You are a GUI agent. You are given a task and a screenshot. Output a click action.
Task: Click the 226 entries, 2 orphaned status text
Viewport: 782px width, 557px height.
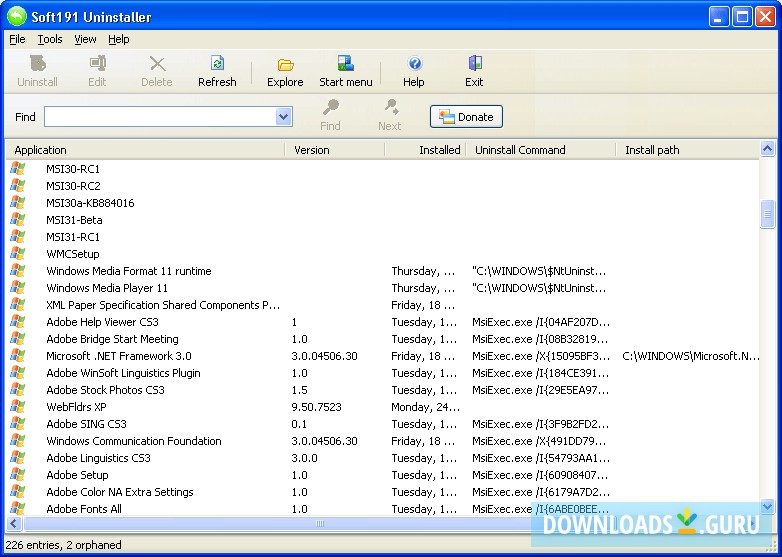point(64,545)
